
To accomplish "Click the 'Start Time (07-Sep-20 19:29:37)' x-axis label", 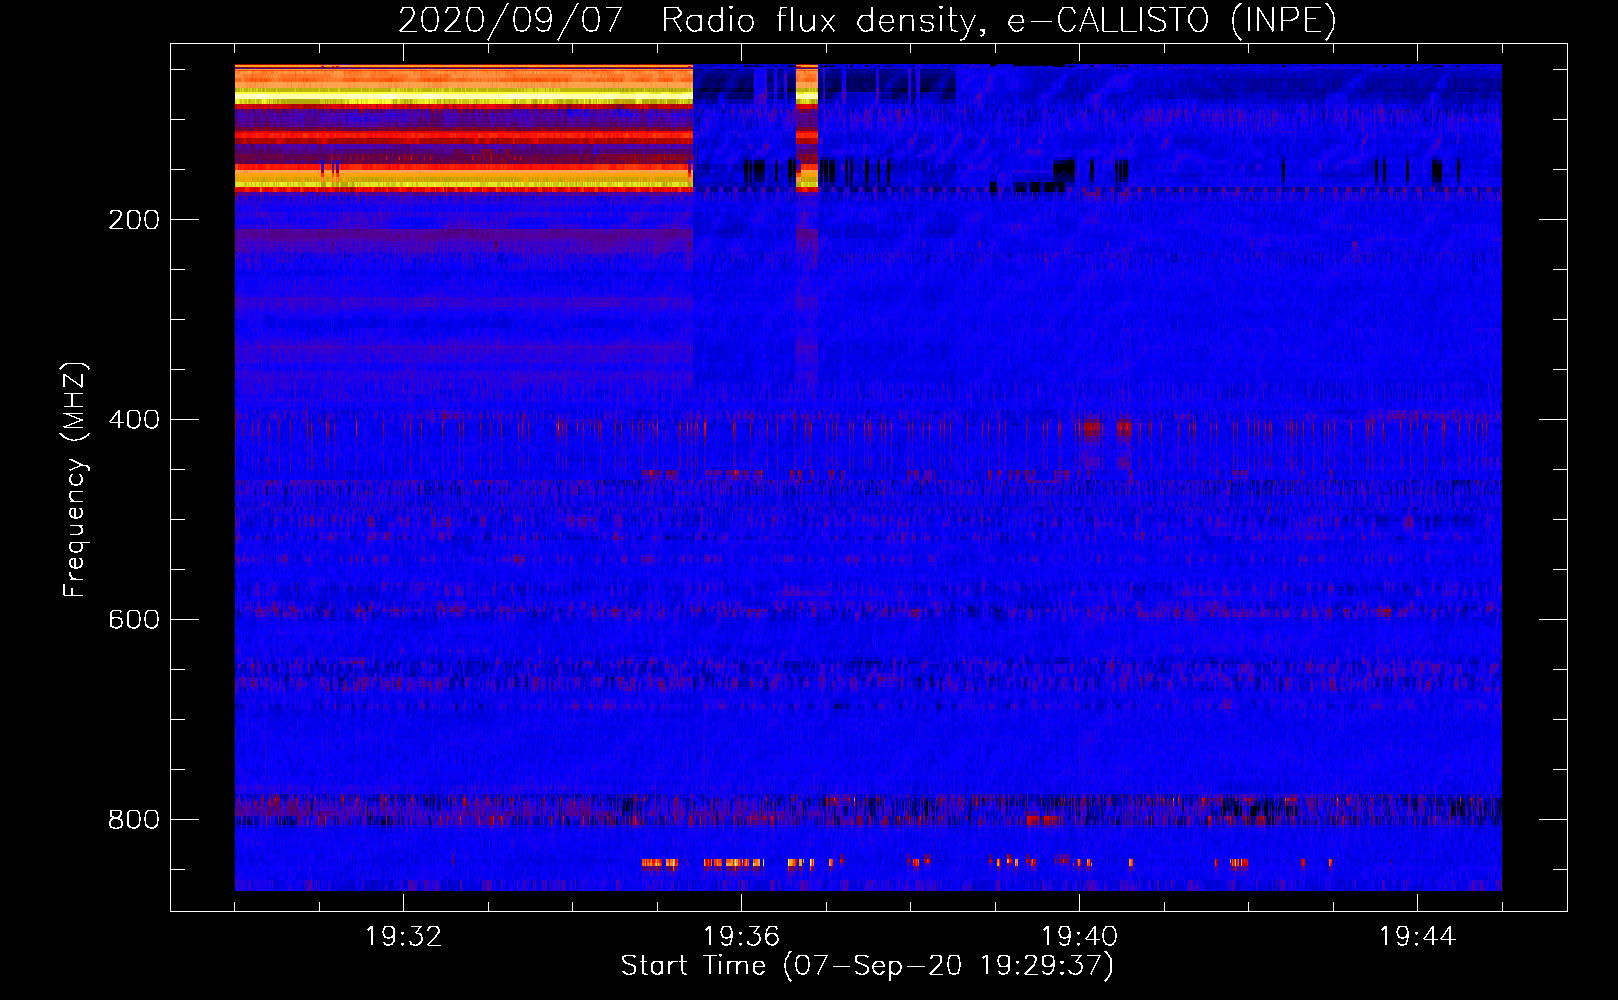I will [867, 966].
